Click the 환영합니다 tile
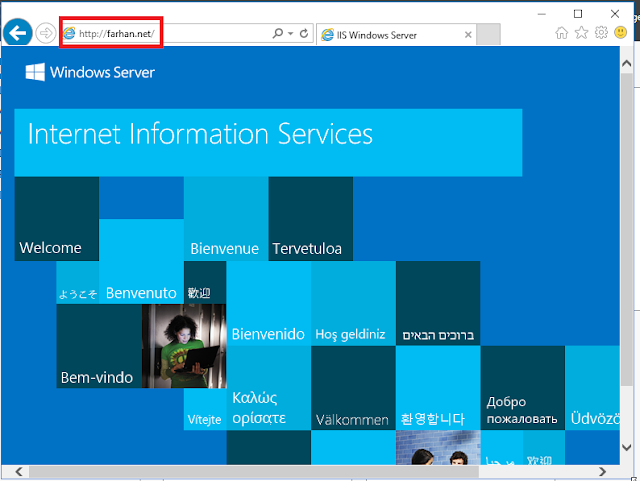The image size is (640, 481). (x=438, y=388)
